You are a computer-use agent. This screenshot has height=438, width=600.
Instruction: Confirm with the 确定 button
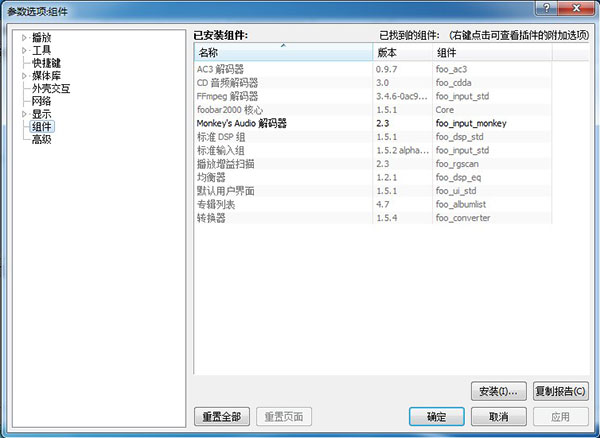[437, 416]
